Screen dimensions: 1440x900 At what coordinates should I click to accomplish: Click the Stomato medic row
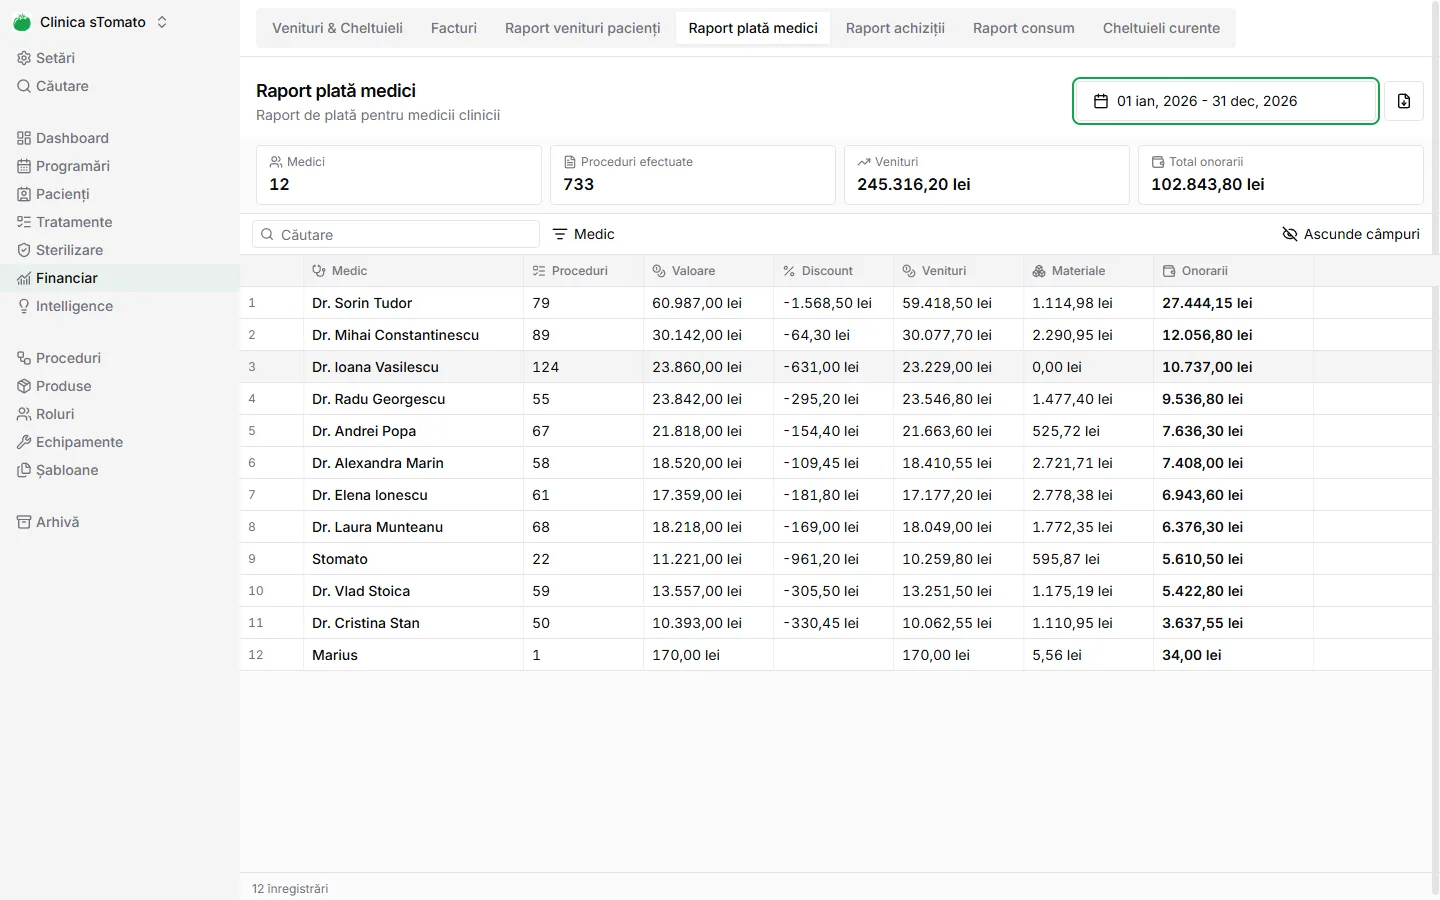(836, 559)
